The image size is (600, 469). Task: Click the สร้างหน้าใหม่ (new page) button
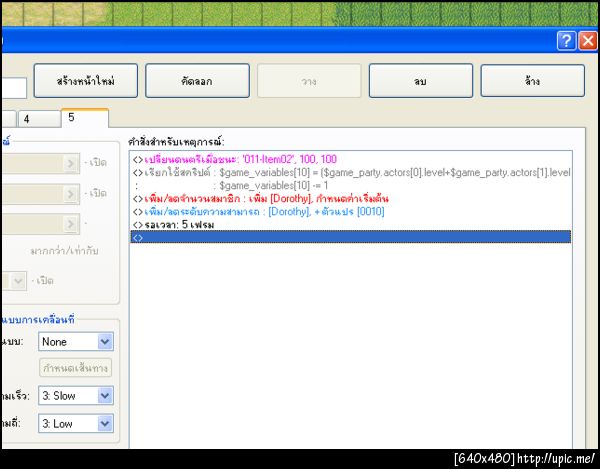tap(86, 81)
